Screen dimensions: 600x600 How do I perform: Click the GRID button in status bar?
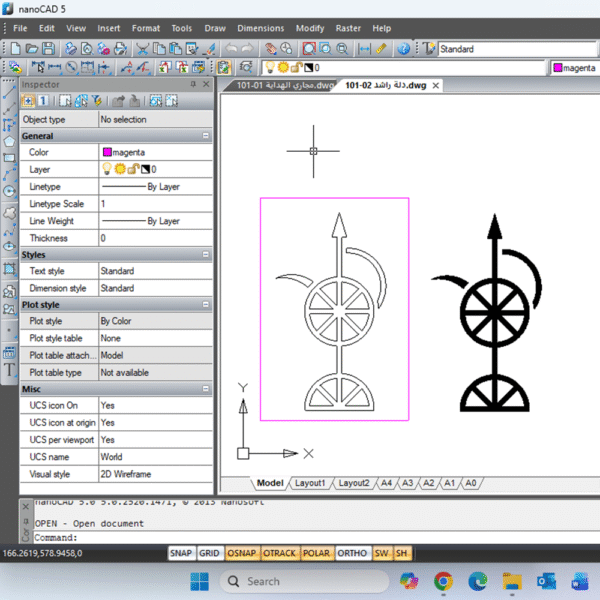(x=209, y=553)
